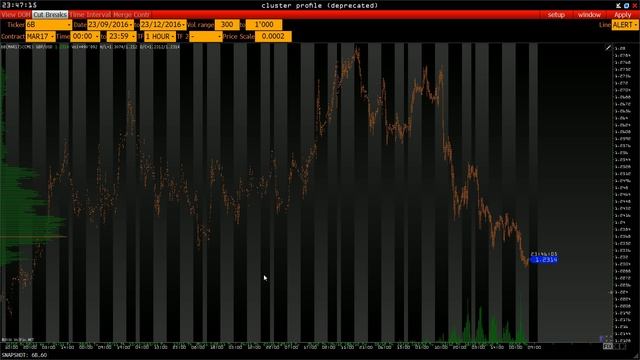Open the start date picker 23/09/2016
The image size is (640, 360).
click(110, 25)
